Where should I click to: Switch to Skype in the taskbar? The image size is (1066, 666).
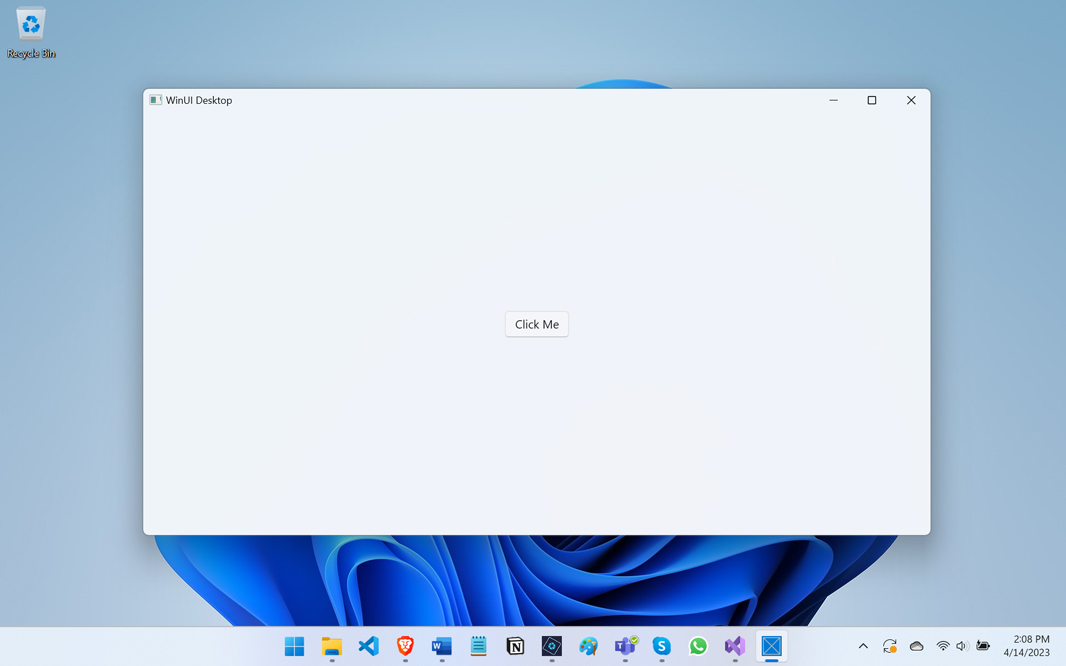click(662, 646)
